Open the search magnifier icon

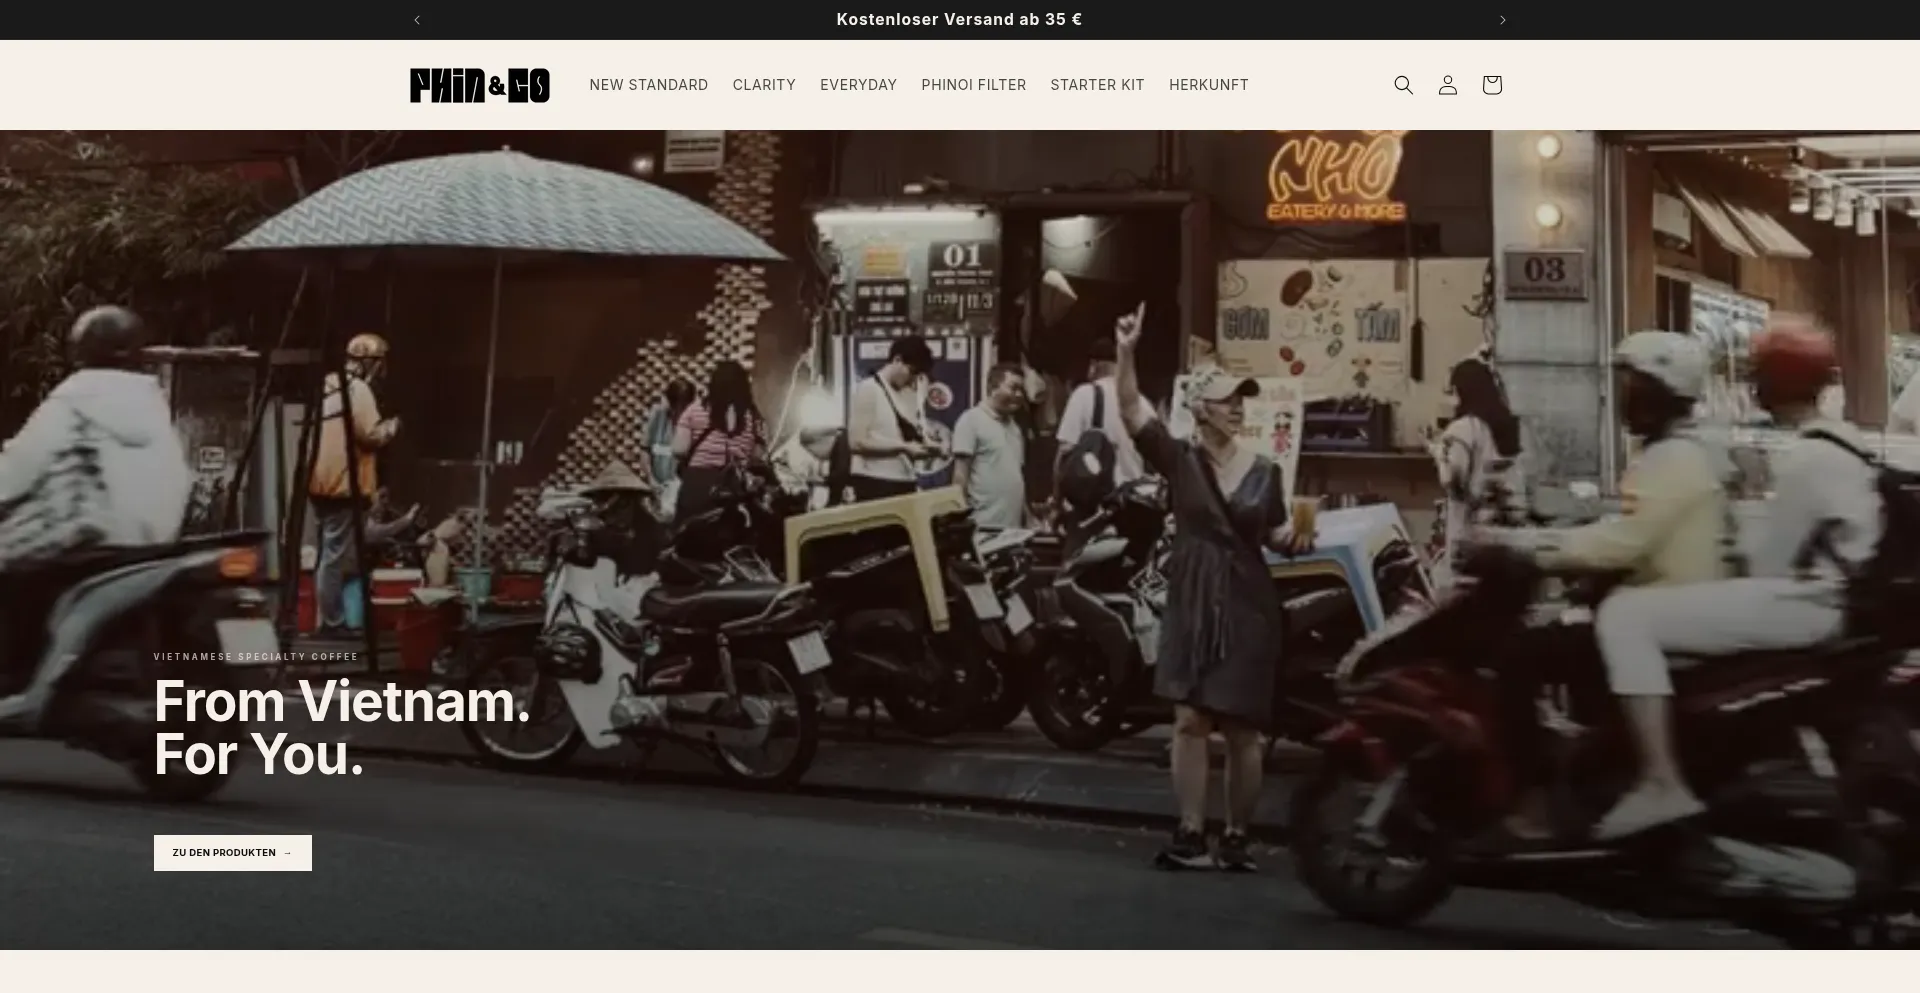(x=1403, y=85)
